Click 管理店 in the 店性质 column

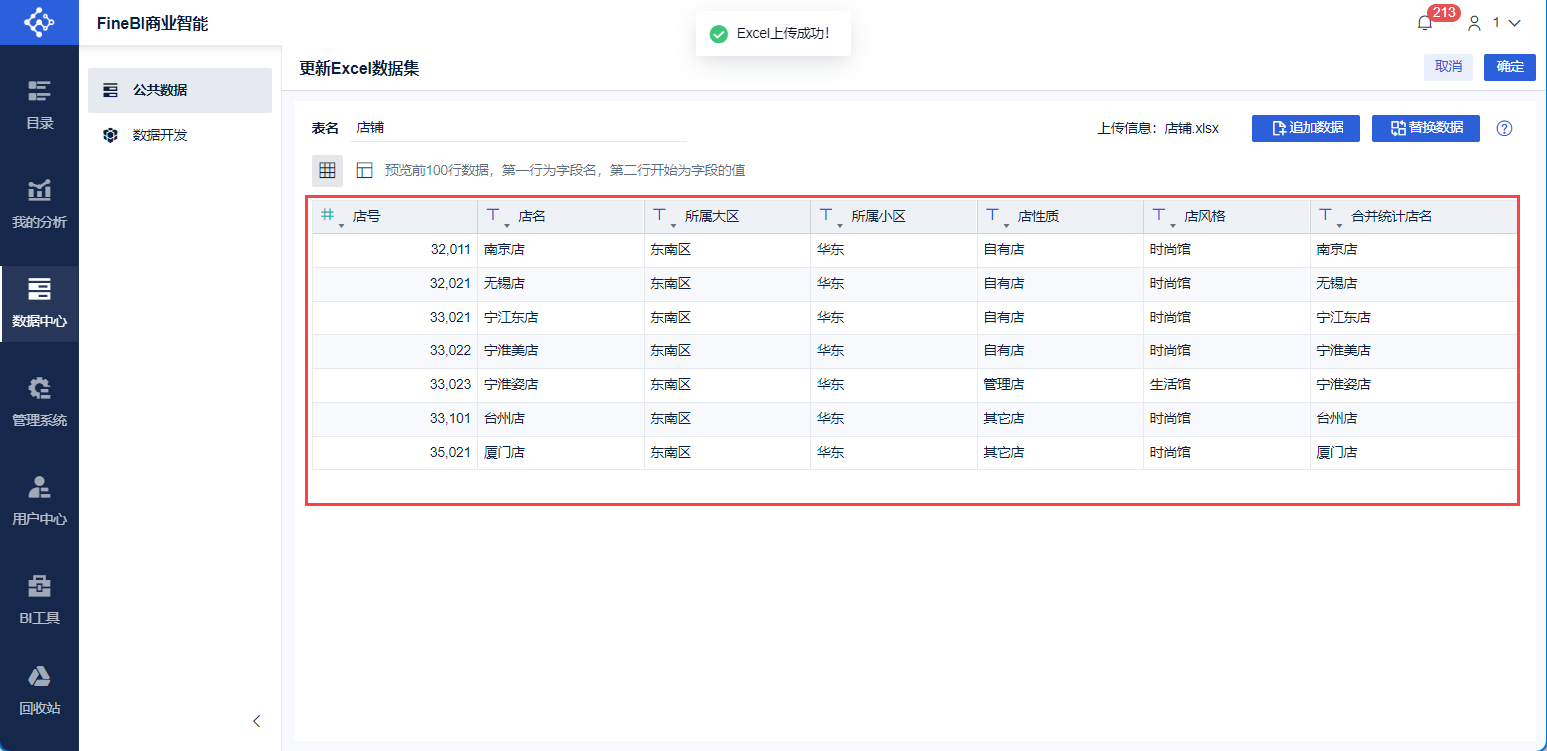[1004, 385]
